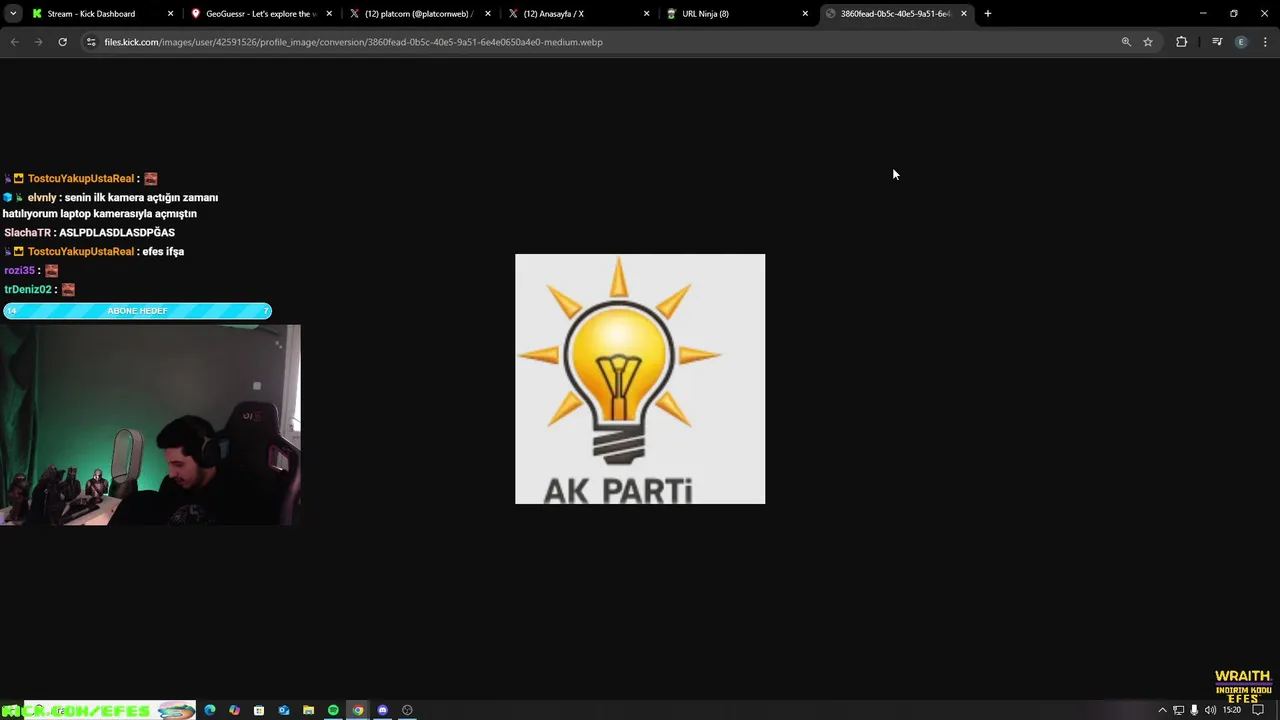Open the zoom magnifier in address bar
Image resolution: width=1280 pixels, height=720 pixels.
pos(1126,42)
